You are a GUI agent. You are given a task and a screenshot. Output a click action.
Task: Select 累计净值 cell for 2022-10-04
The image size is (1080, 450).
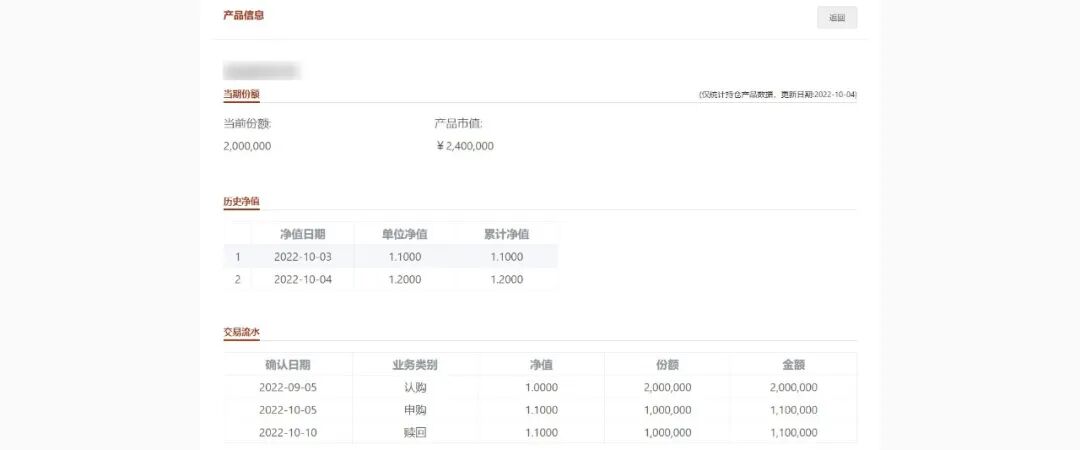[x=506, y=279]
